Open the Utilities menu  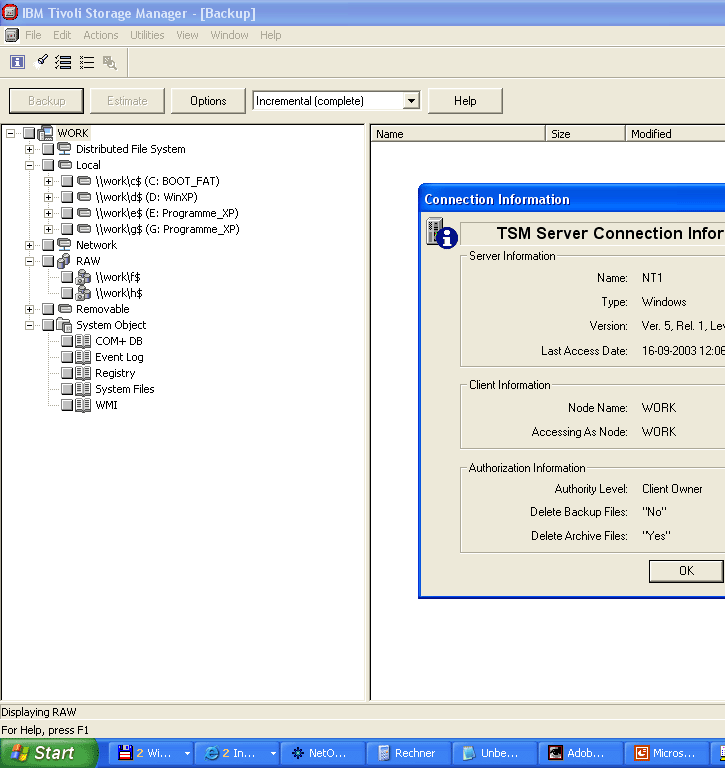pyautogui.click(x=147, y=35)
